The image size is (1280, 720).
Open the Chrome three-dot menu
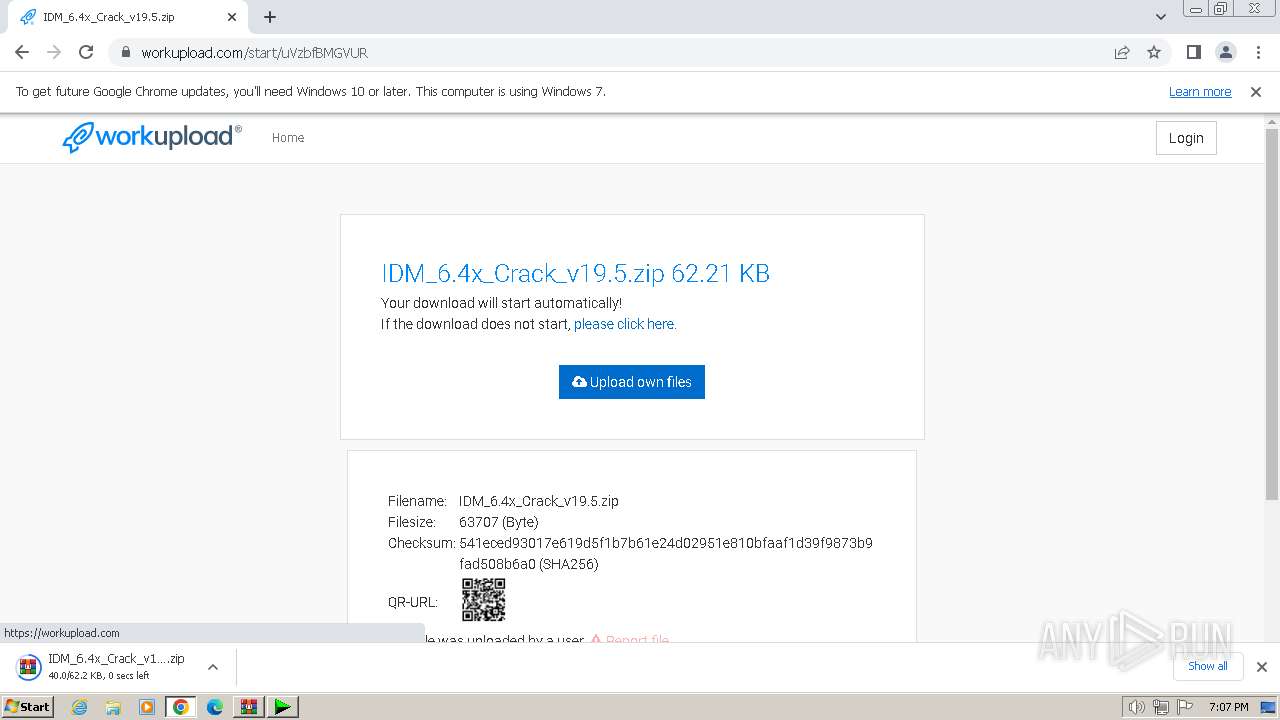(1257, 53)
